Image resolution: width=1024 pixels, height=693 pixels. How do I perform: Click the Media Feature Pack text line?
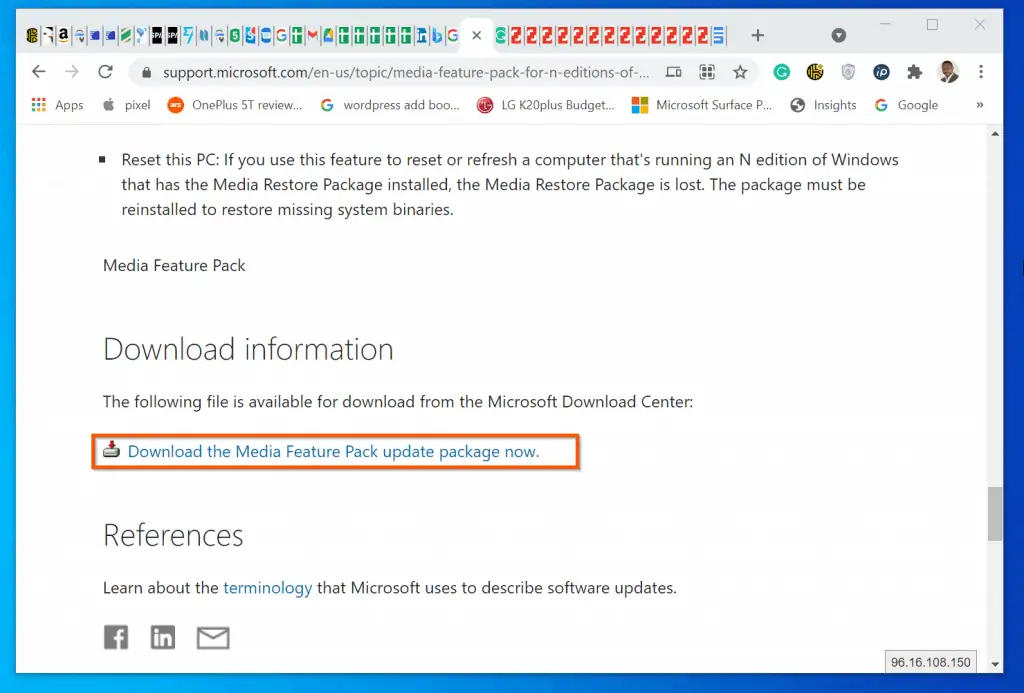click(x=174, y=265)
